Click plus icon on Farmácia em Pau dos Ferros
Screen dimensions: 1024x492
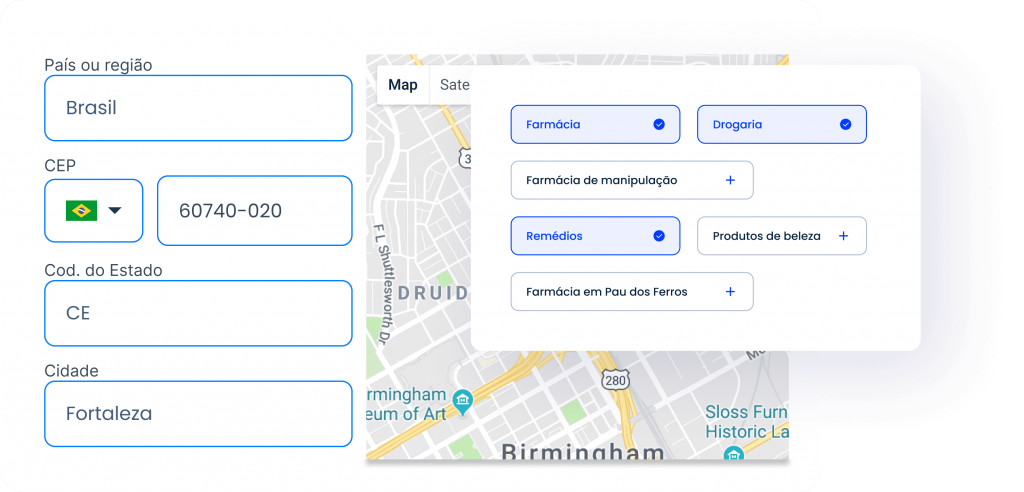(x=730, y=292)
